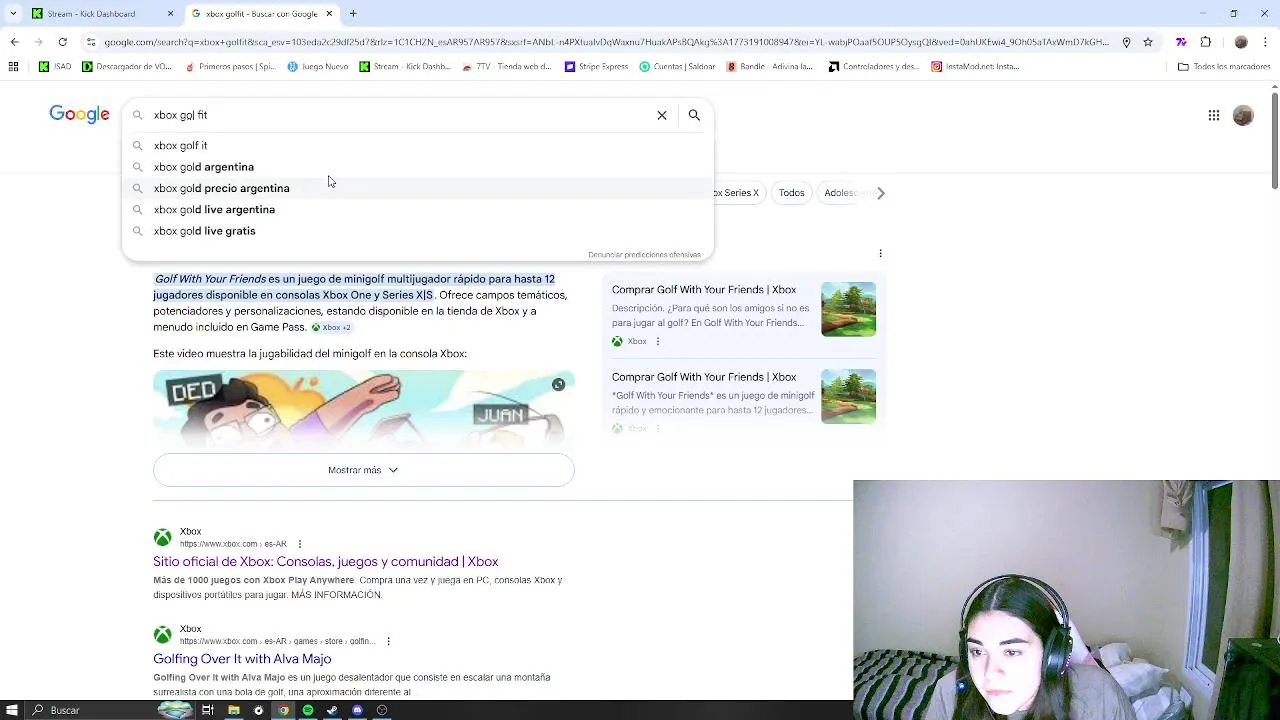Image resolution: width=1280 pixels, height=720 pixels.
Task: Open second Comprar Golf With Your Friends card
Action: pyautogui.click(x=704, y=377)
